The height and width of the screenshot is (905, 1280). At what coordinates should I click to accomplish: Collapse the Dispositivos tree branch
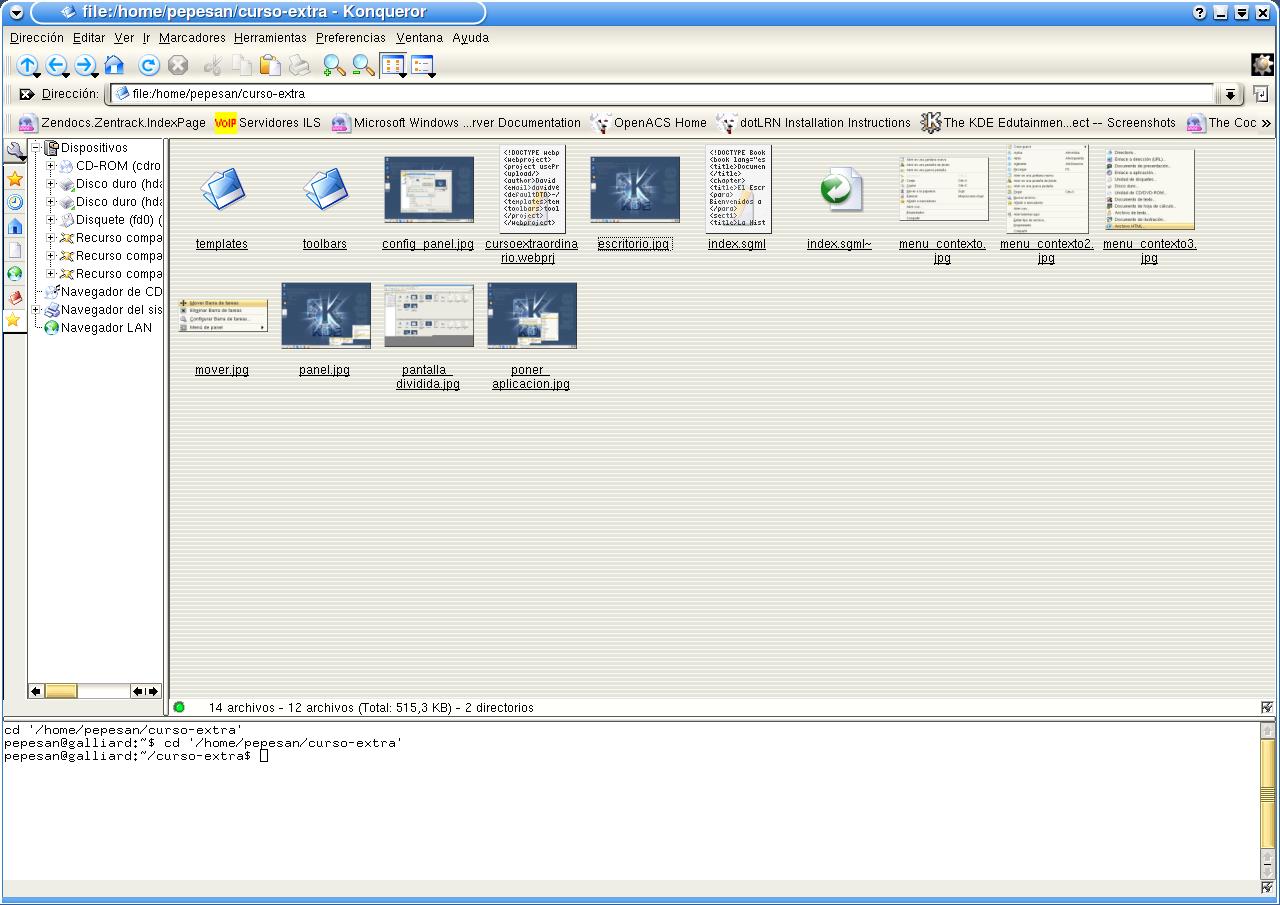pyautogui.click(x=36, y=148)
